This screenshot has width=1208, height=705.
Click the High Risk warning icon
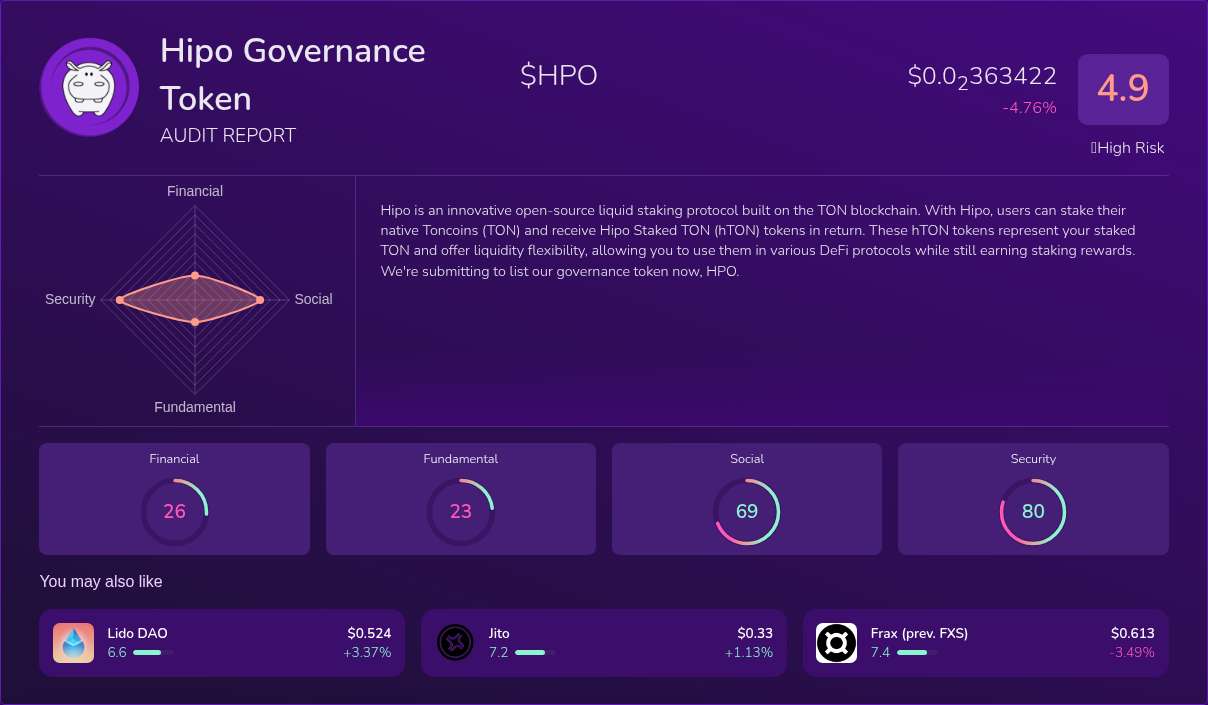point(1092,147)
